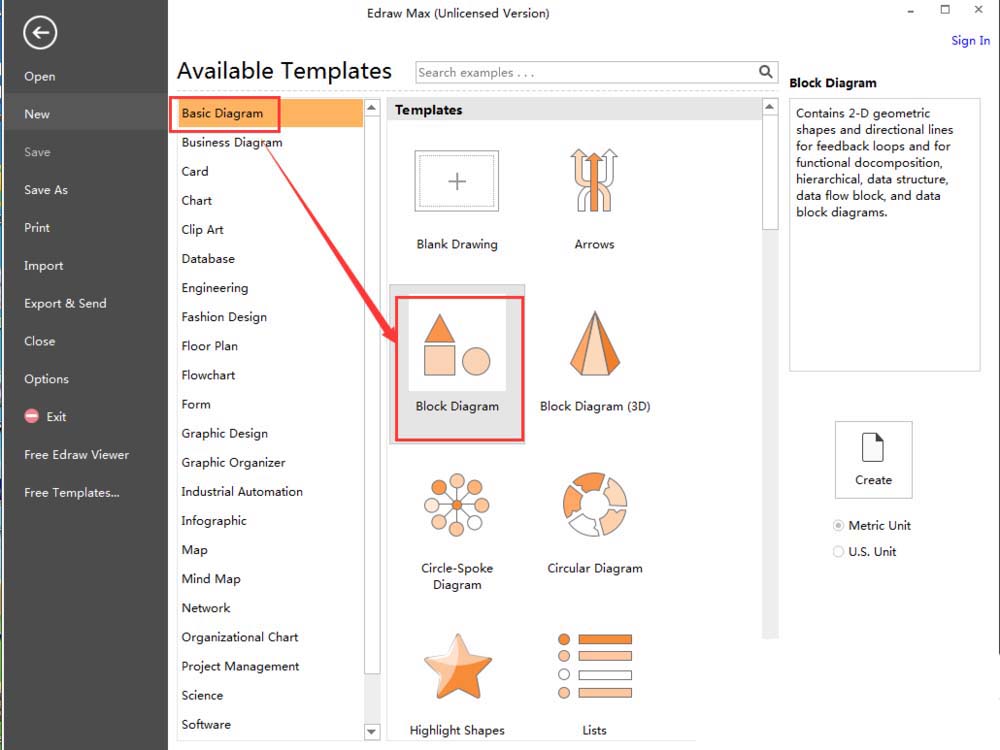Select Graphic Design category

224,434
